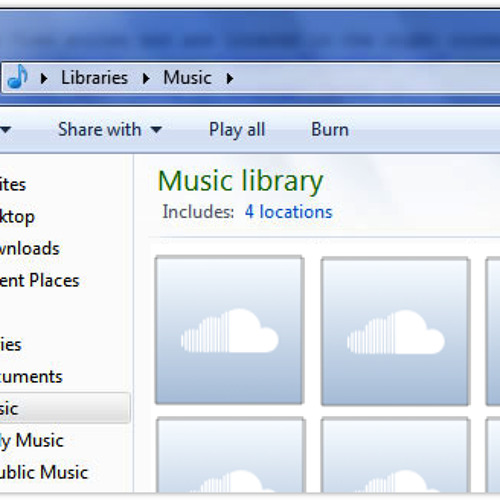Open the 4 locations link
Screen dimensions: 500x500
pos(289,212)
